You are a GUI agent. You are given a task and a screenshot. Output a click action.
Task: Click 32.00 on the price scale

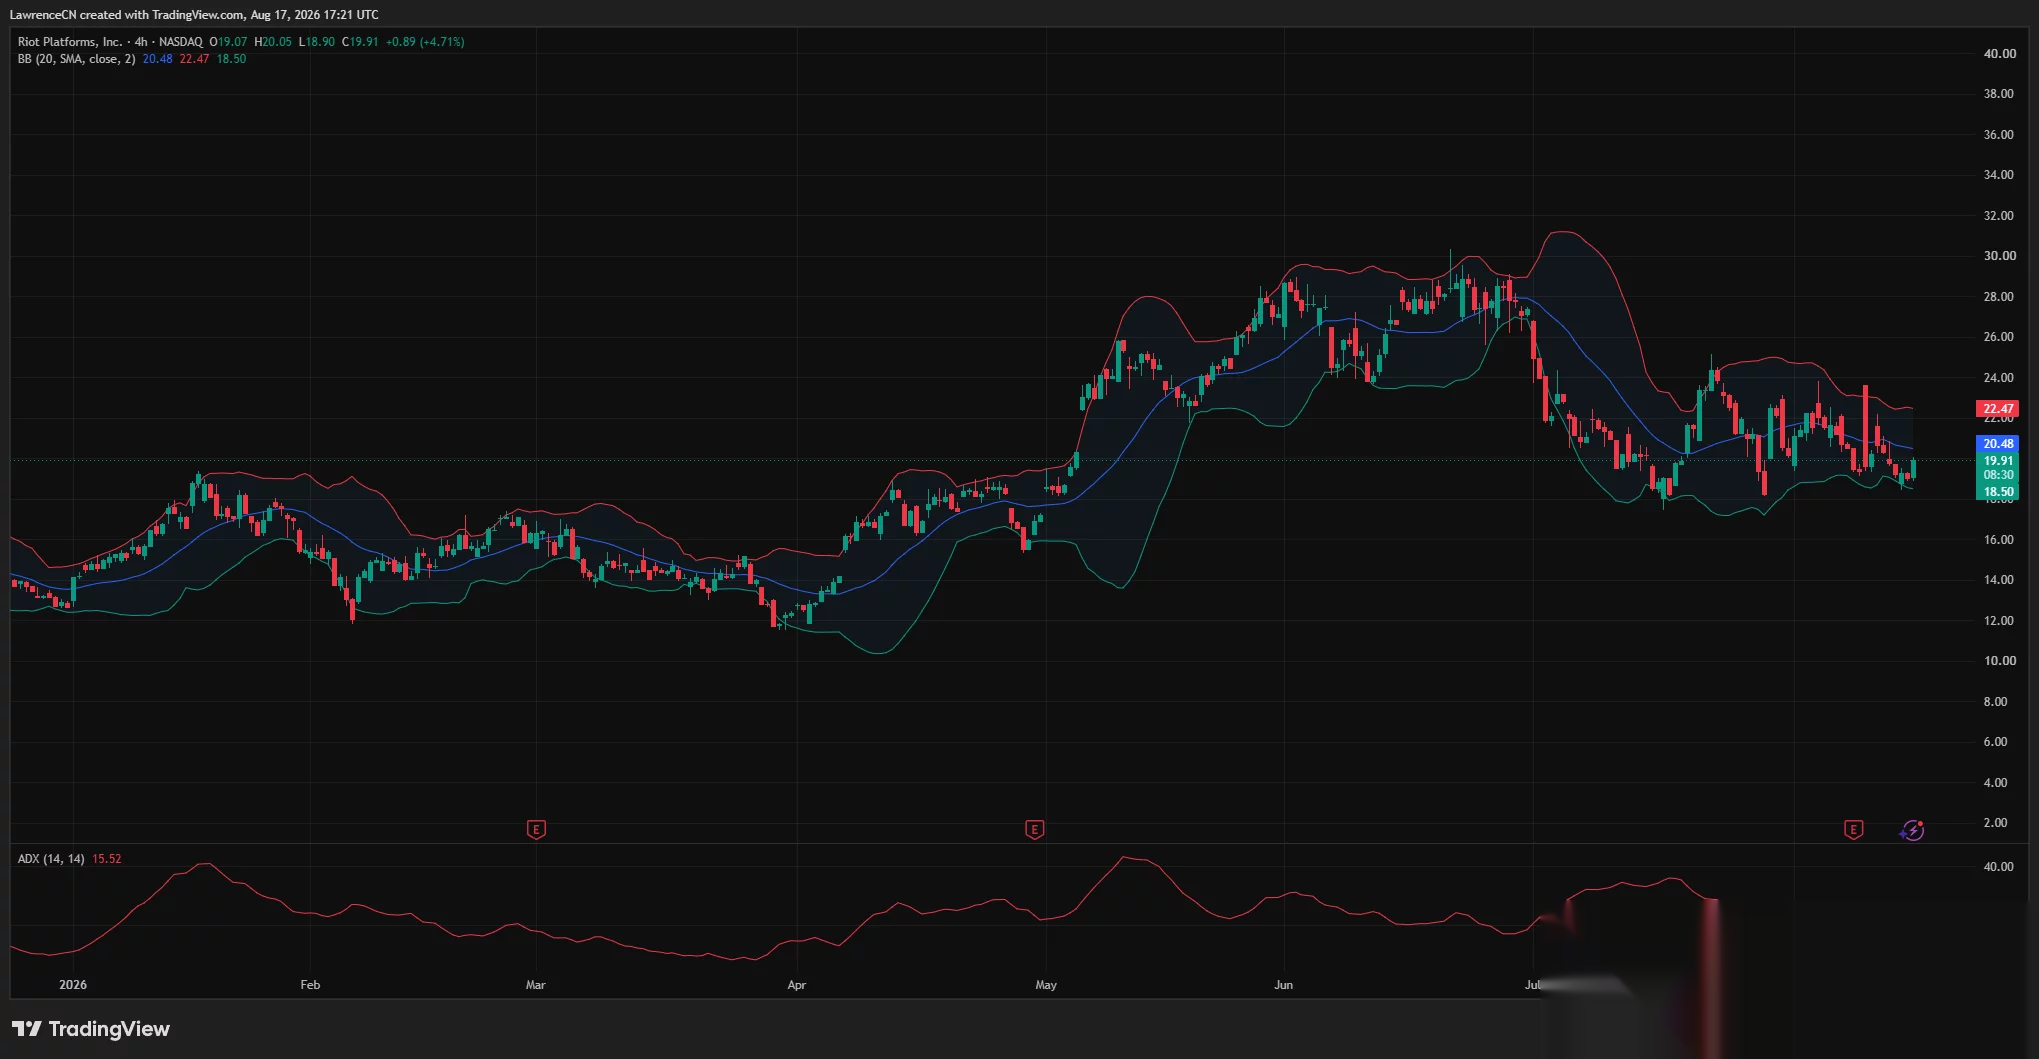(1999, 216)
